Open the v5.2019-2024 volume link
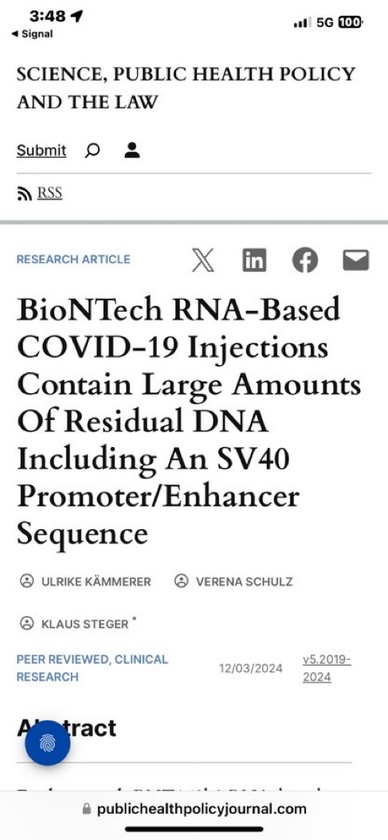 (x=327, y=669)
